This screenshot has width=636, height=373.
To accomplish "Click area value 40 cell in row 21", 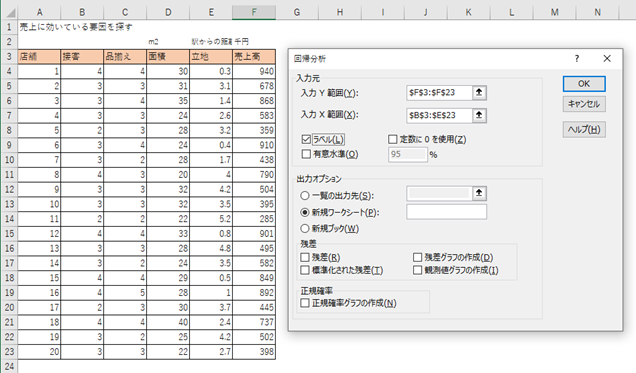I will click(x=168, y=322).
